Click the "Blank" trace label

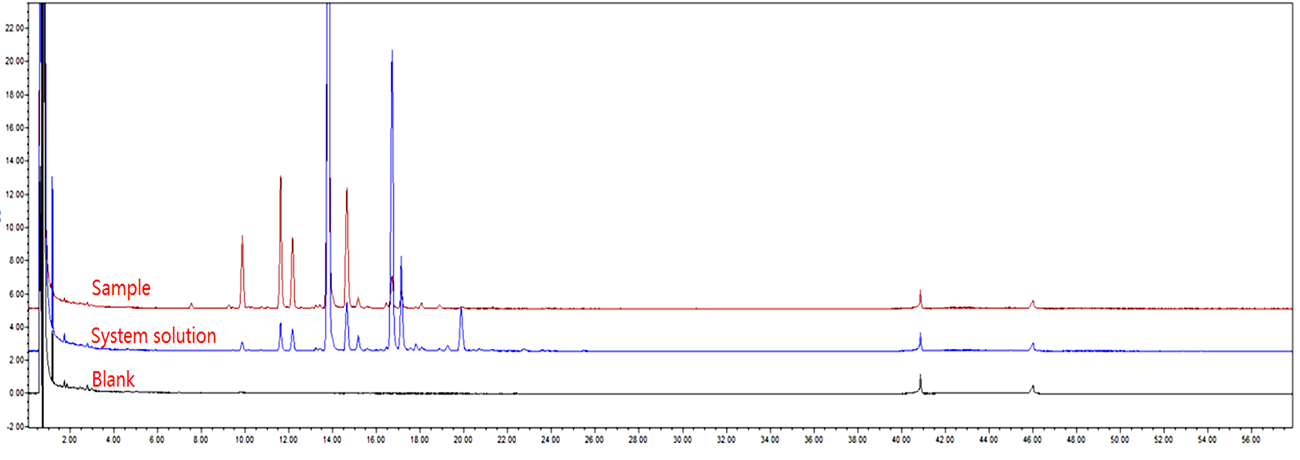coord(113,380)
